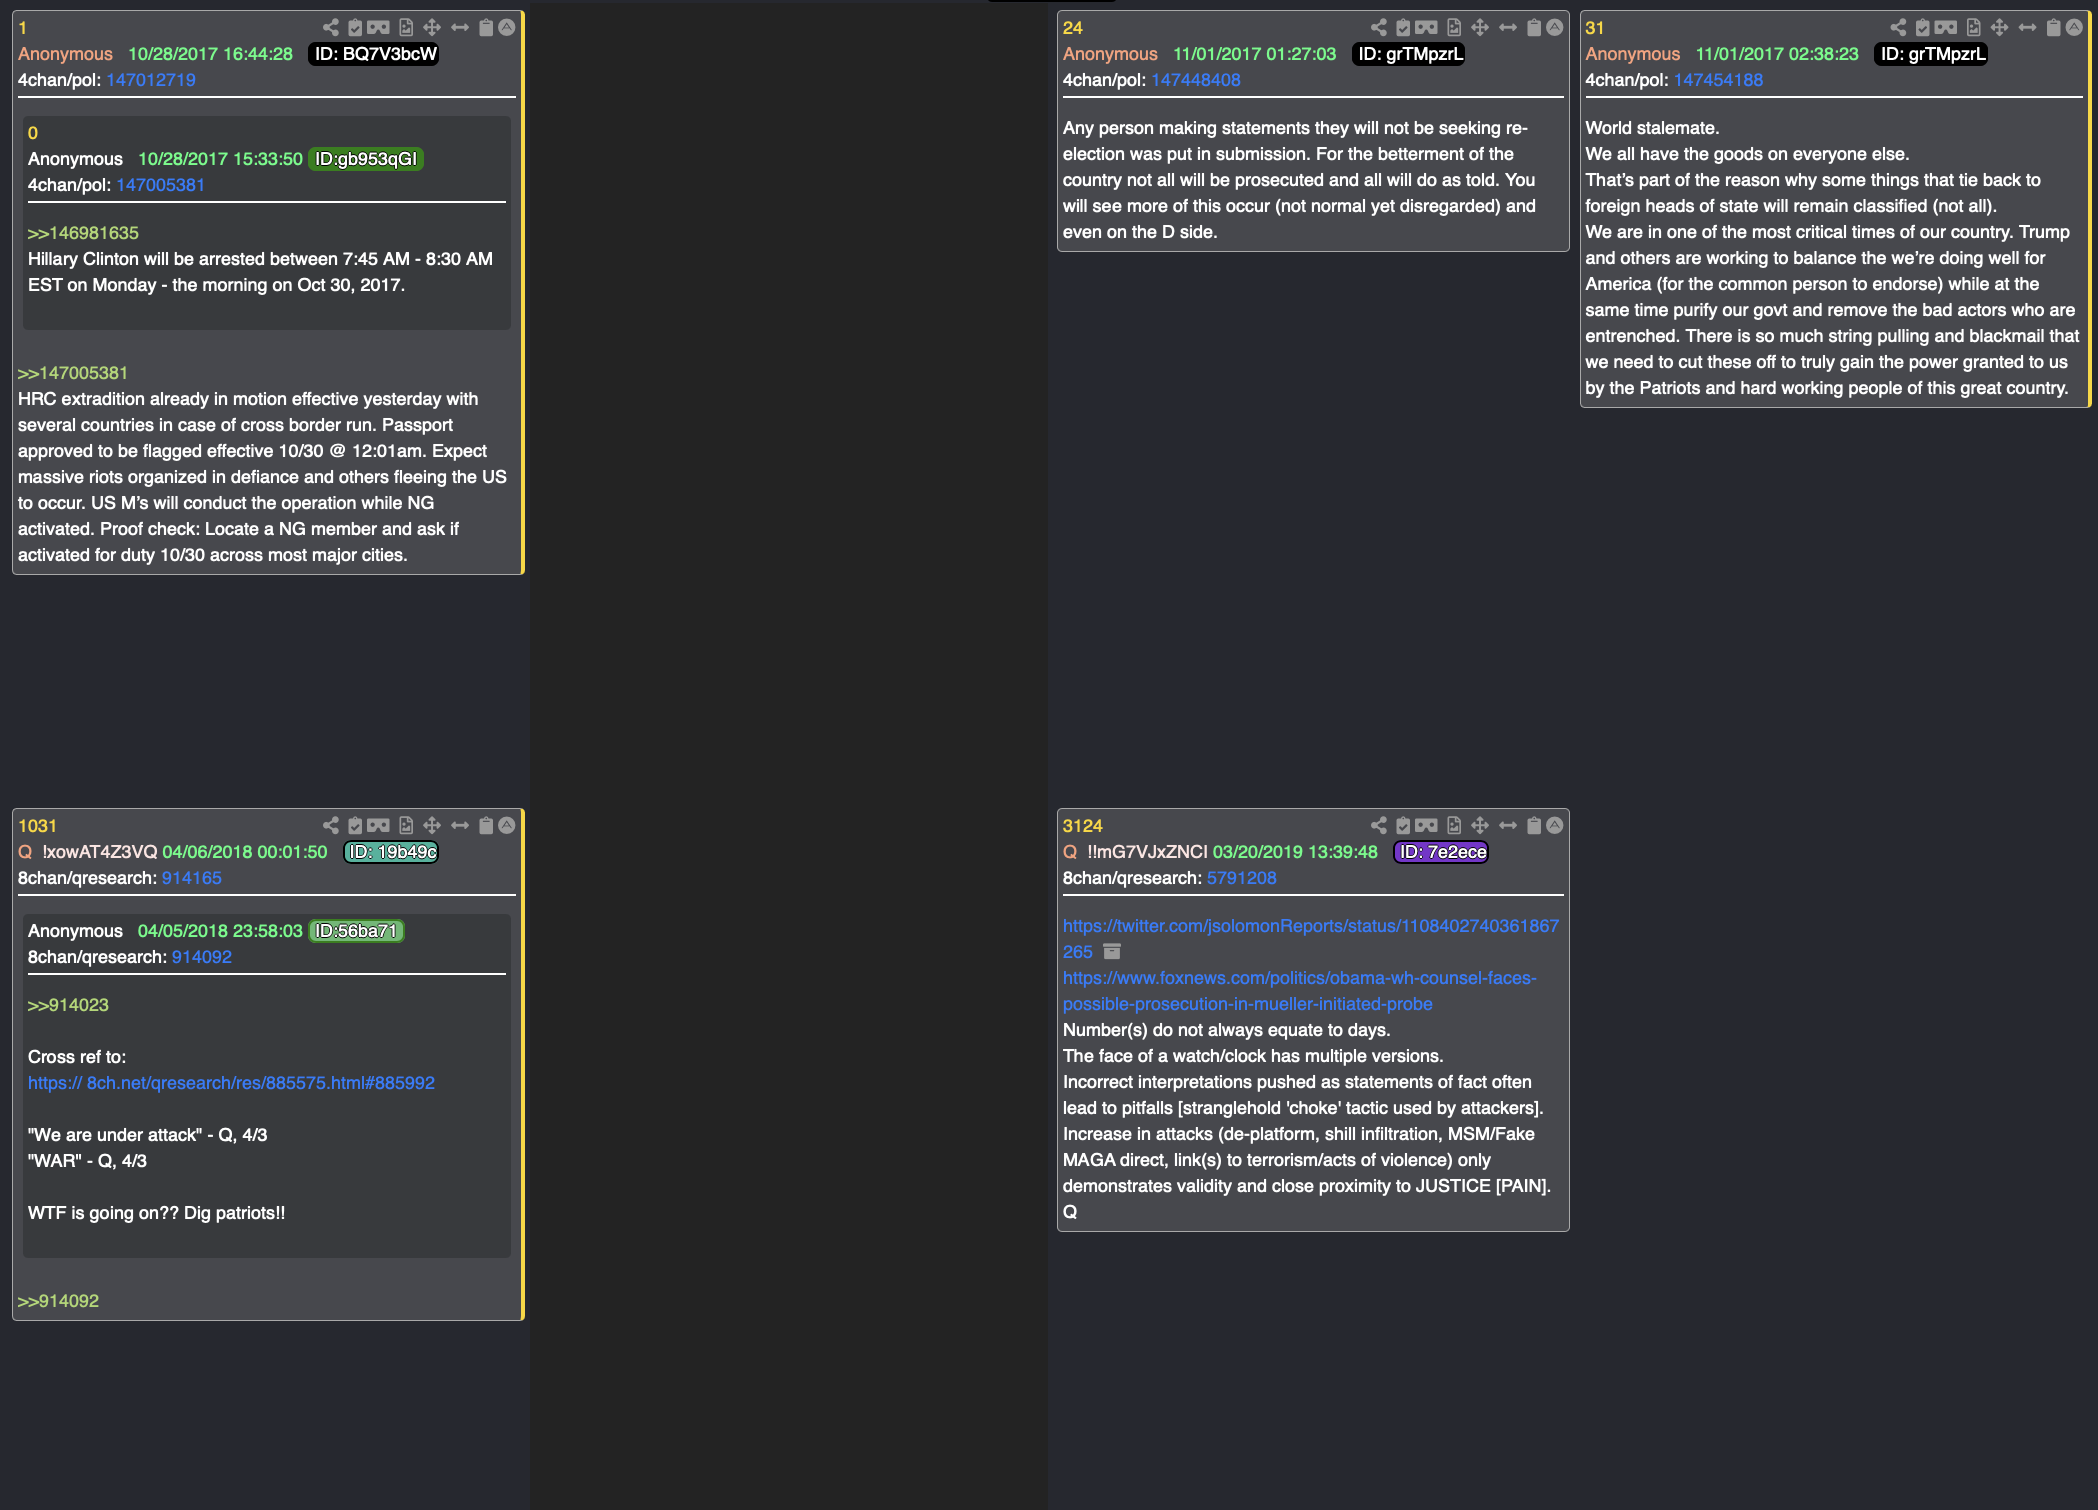This screenshot has width=2098, height=1510.
Task: Open the jsolomonReports Twitter status link
Action: point(1310,939)
